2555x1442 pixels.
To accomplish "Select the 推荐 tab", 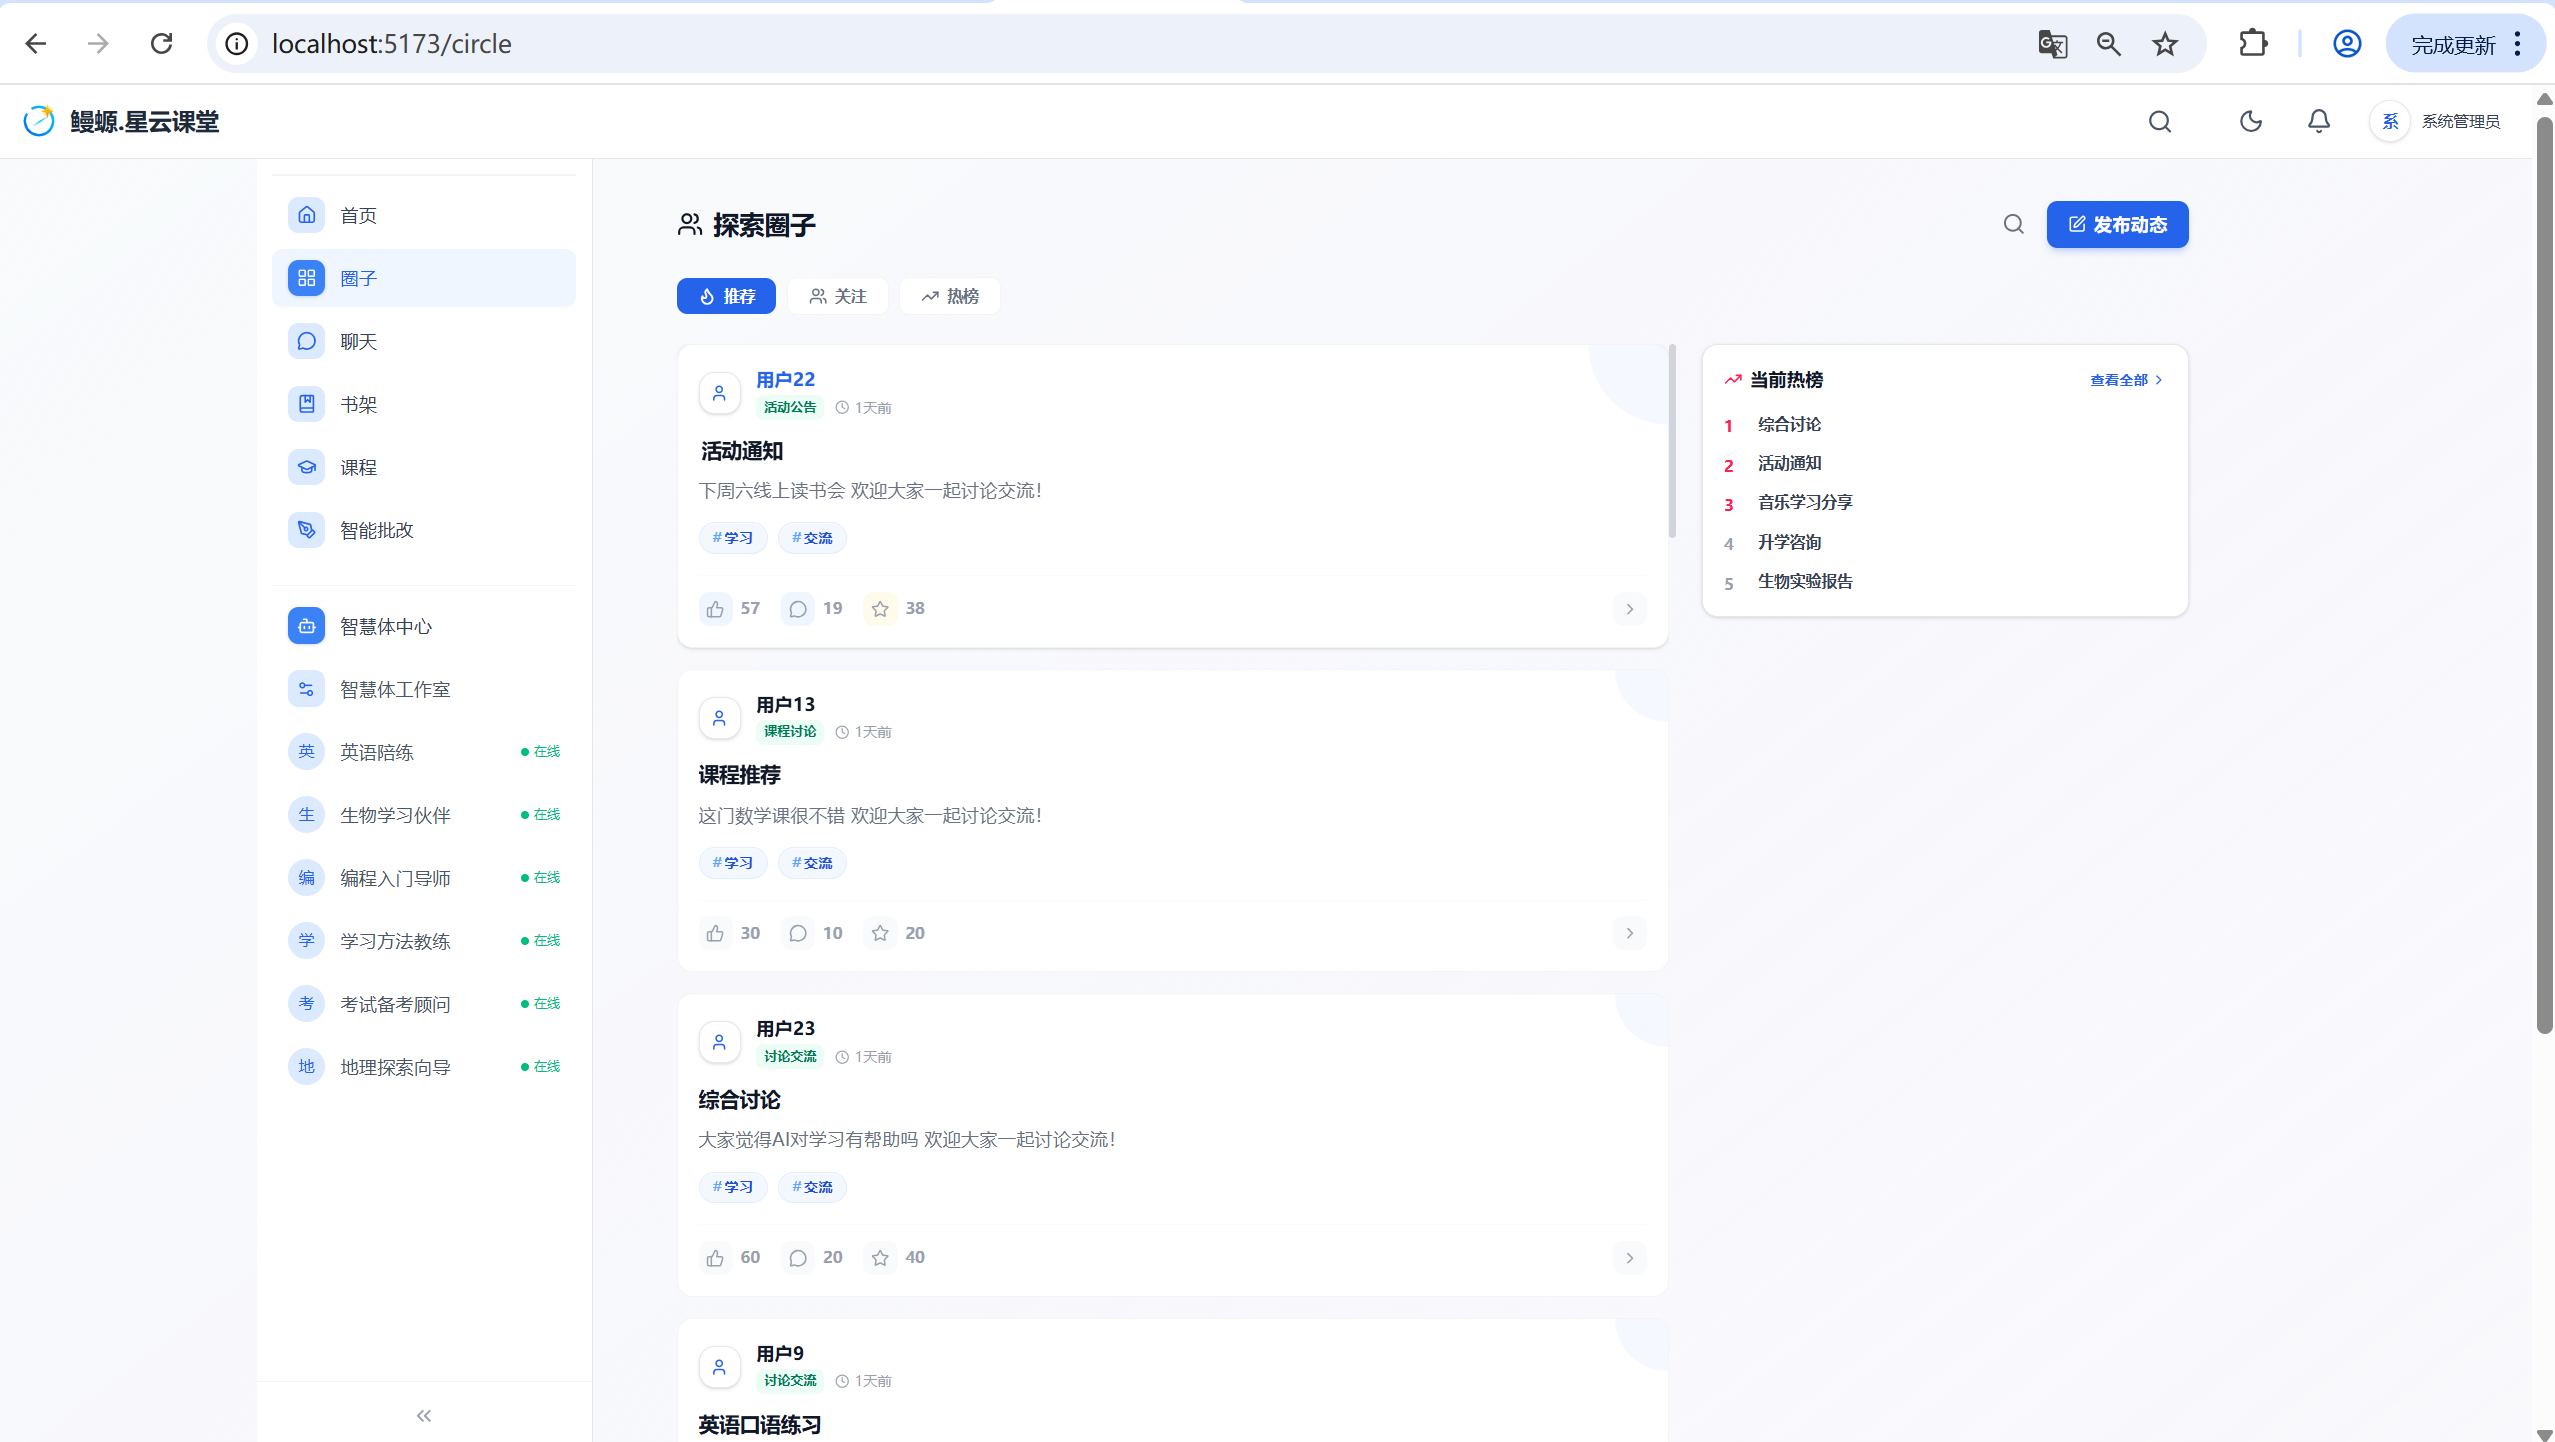I will [x=726, y=296].
